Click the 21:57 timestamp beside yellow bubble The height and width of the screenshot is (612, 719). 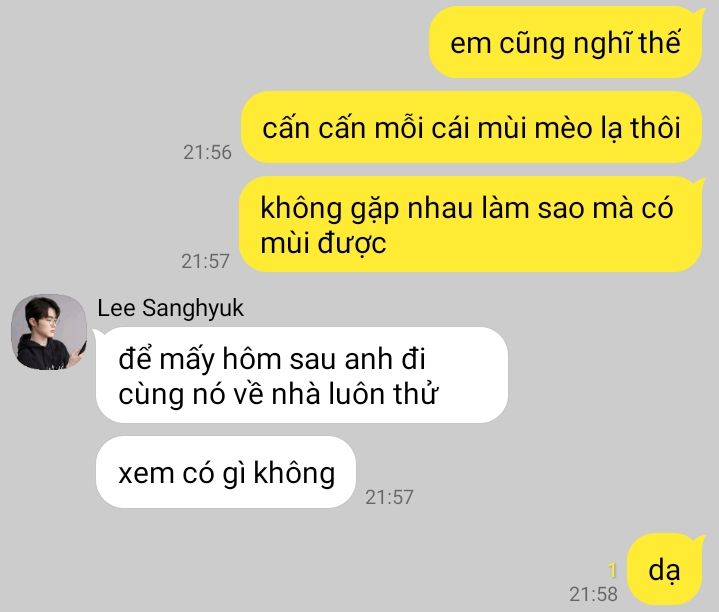[205, 261]
